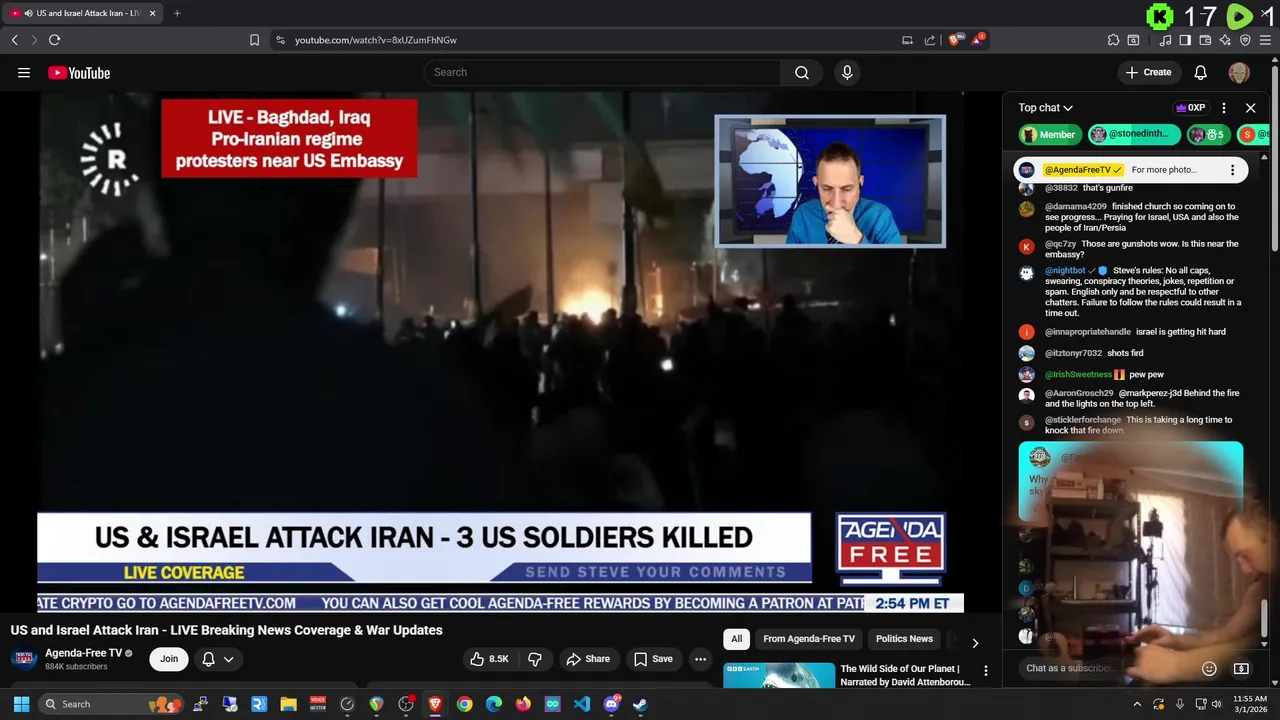This screenshot has height=720, width=1280.
Task: Open the YouTube guide hamburger menu
Action: [24, 72]
